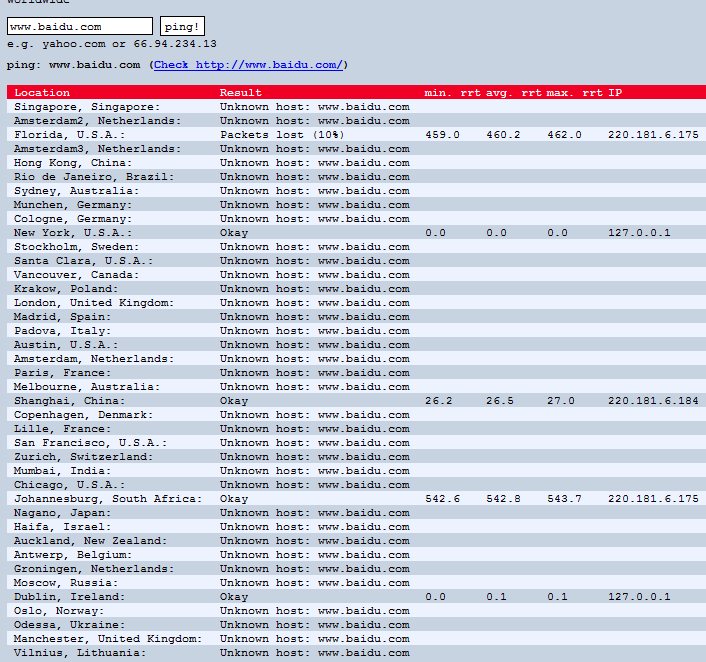Click the ping! button
The image size is (706, 662).
182,26
